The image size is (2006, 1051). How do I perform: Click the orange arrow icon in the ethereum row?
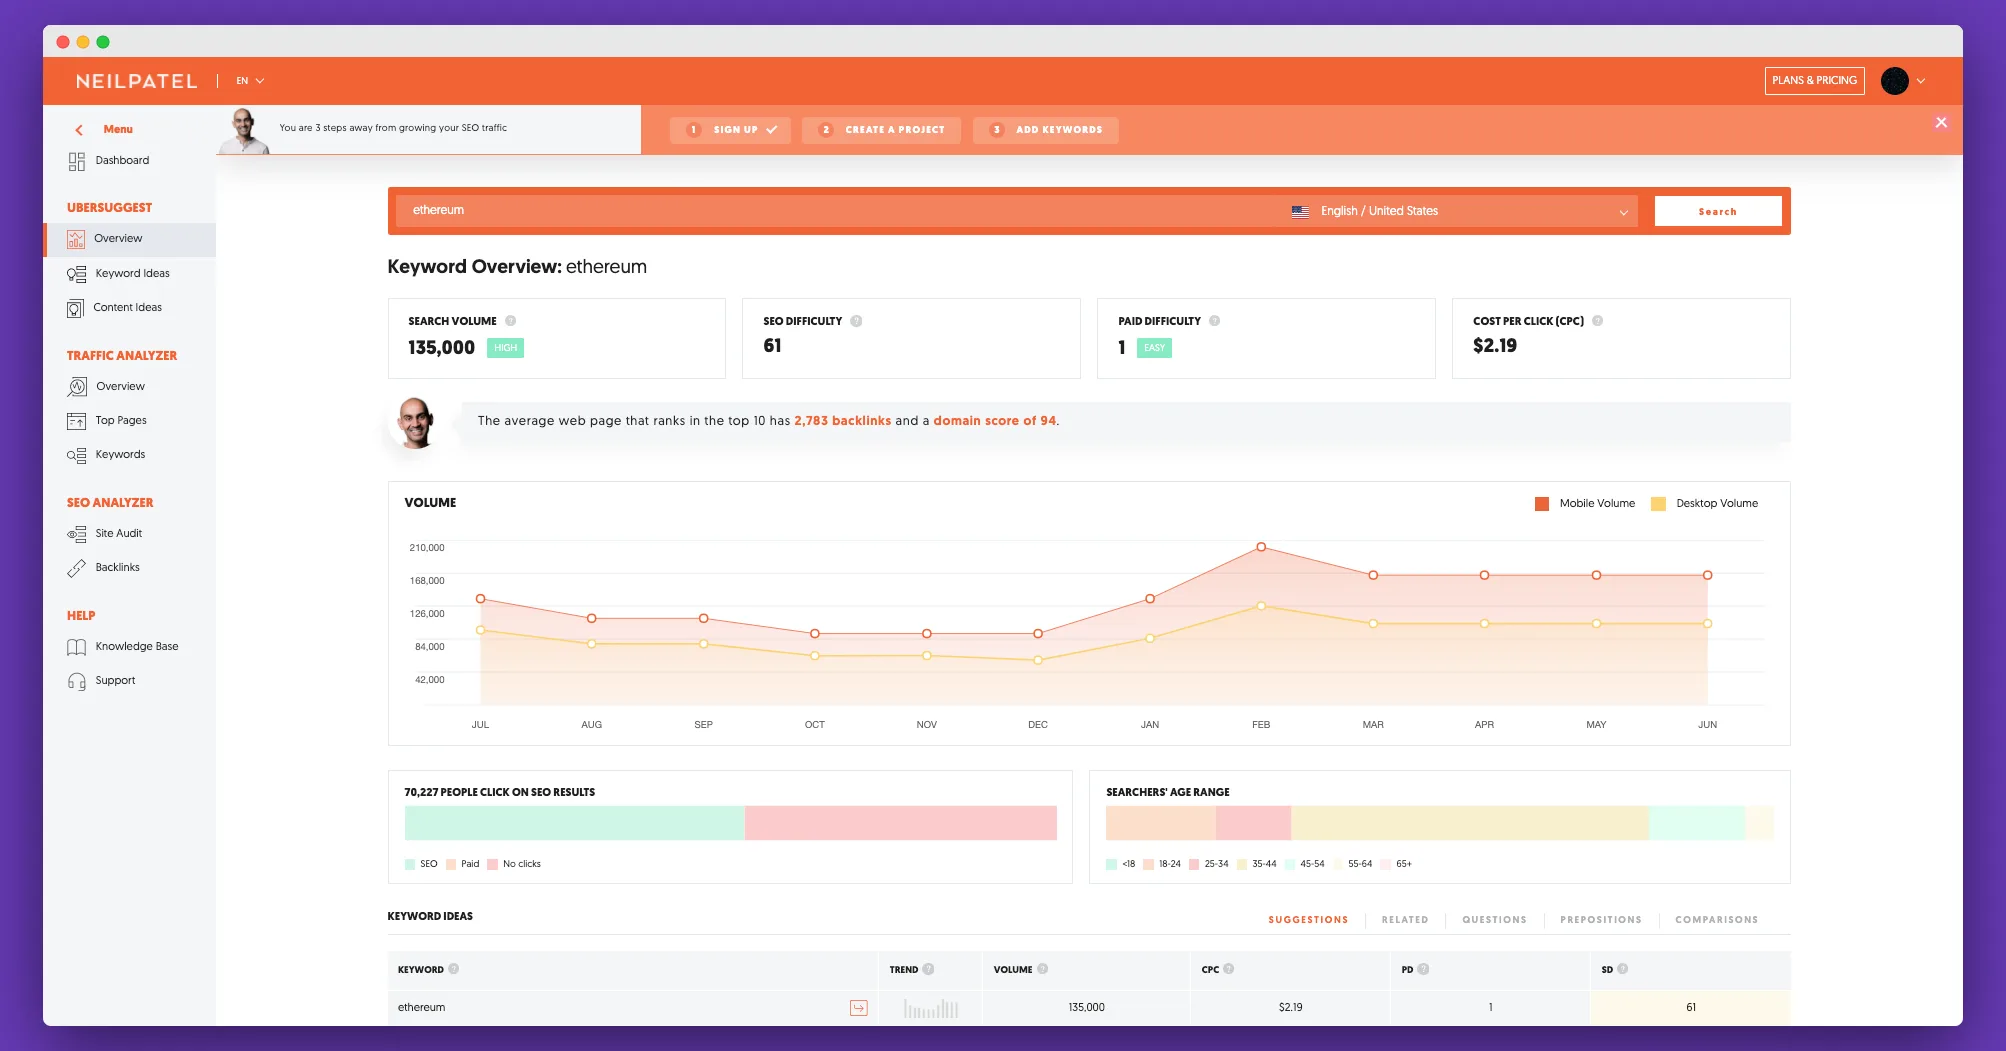[858, 1008]
